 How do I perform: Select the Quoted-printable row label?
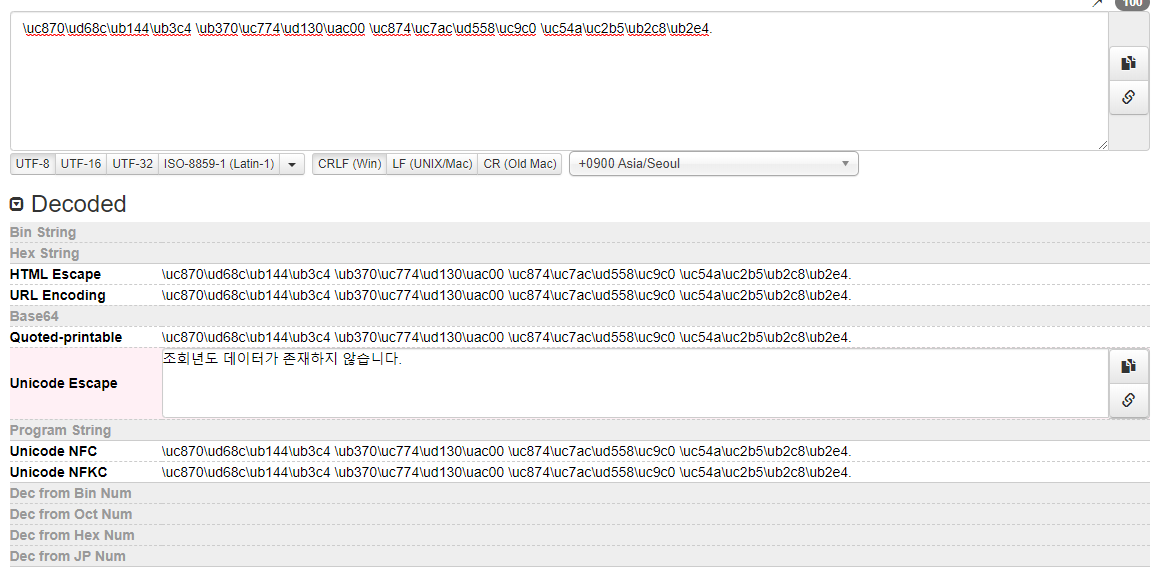point(66,337)
